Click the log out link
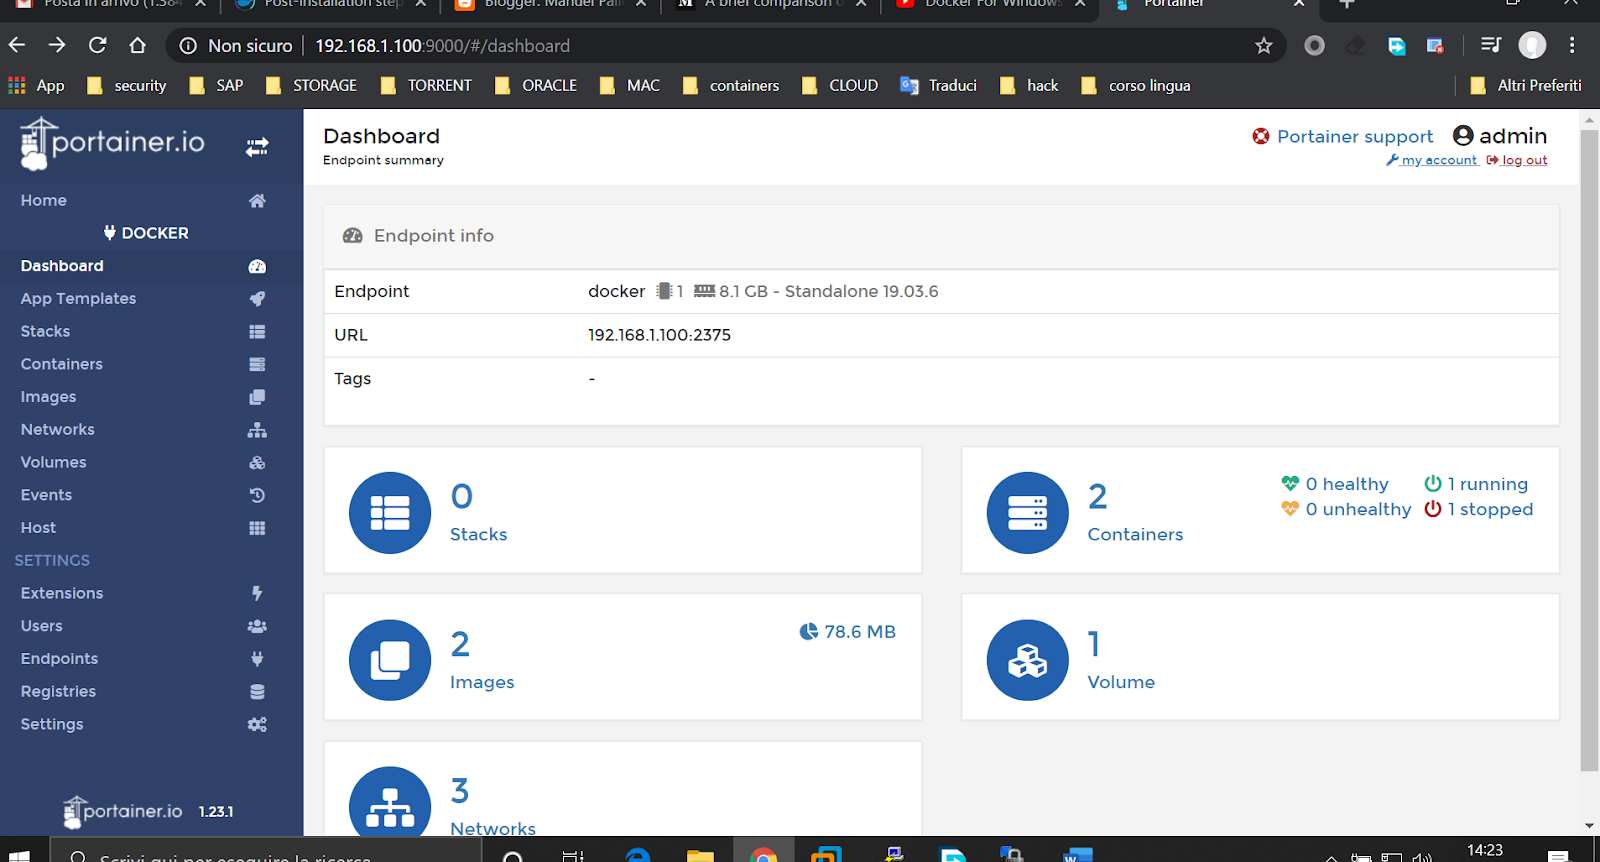 (1517, 160)
